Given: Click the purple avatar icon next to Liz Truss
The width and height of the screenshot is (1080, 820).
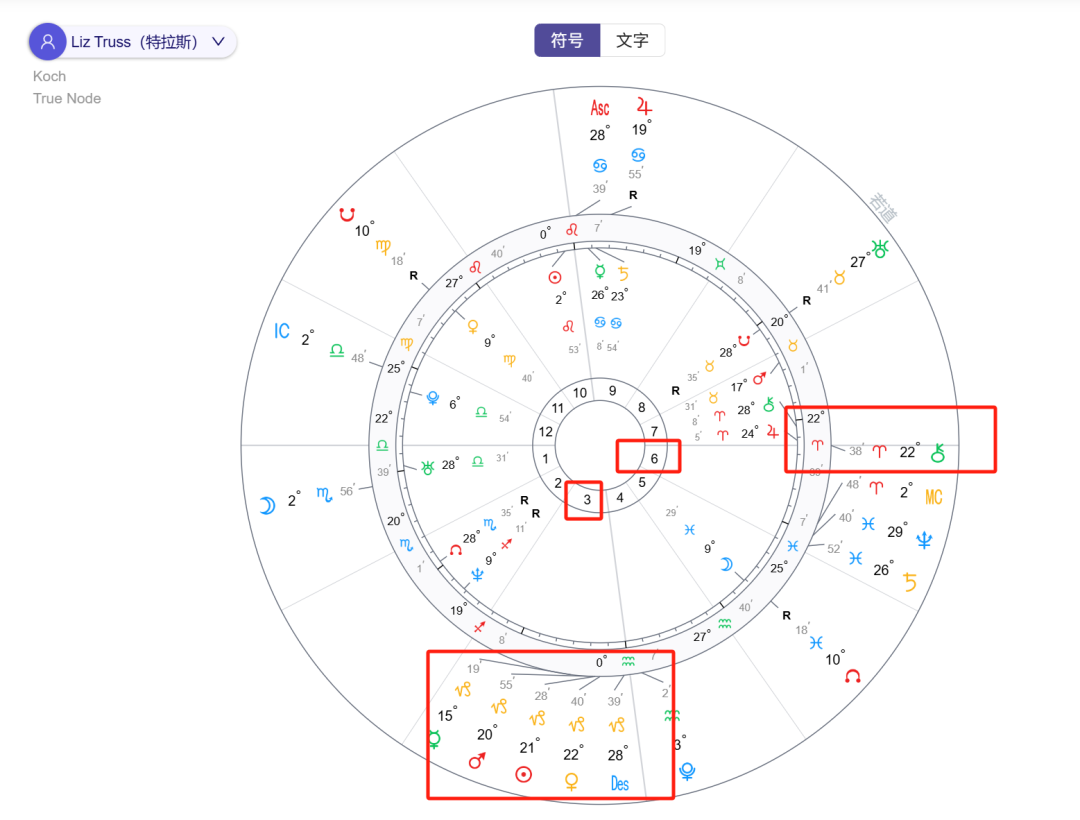Looking at the screenshot, I should pyautogui.click(x=47, y=41).
